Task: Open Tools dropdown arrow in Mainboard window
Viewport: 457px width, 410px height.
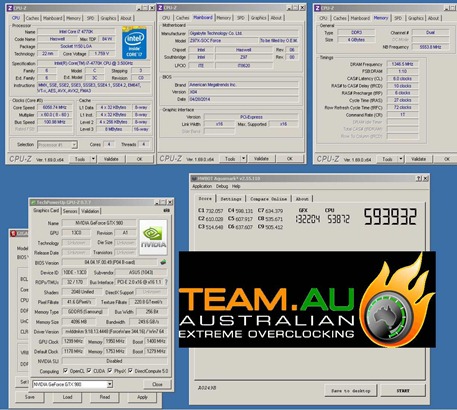Action: click(244, 159)
